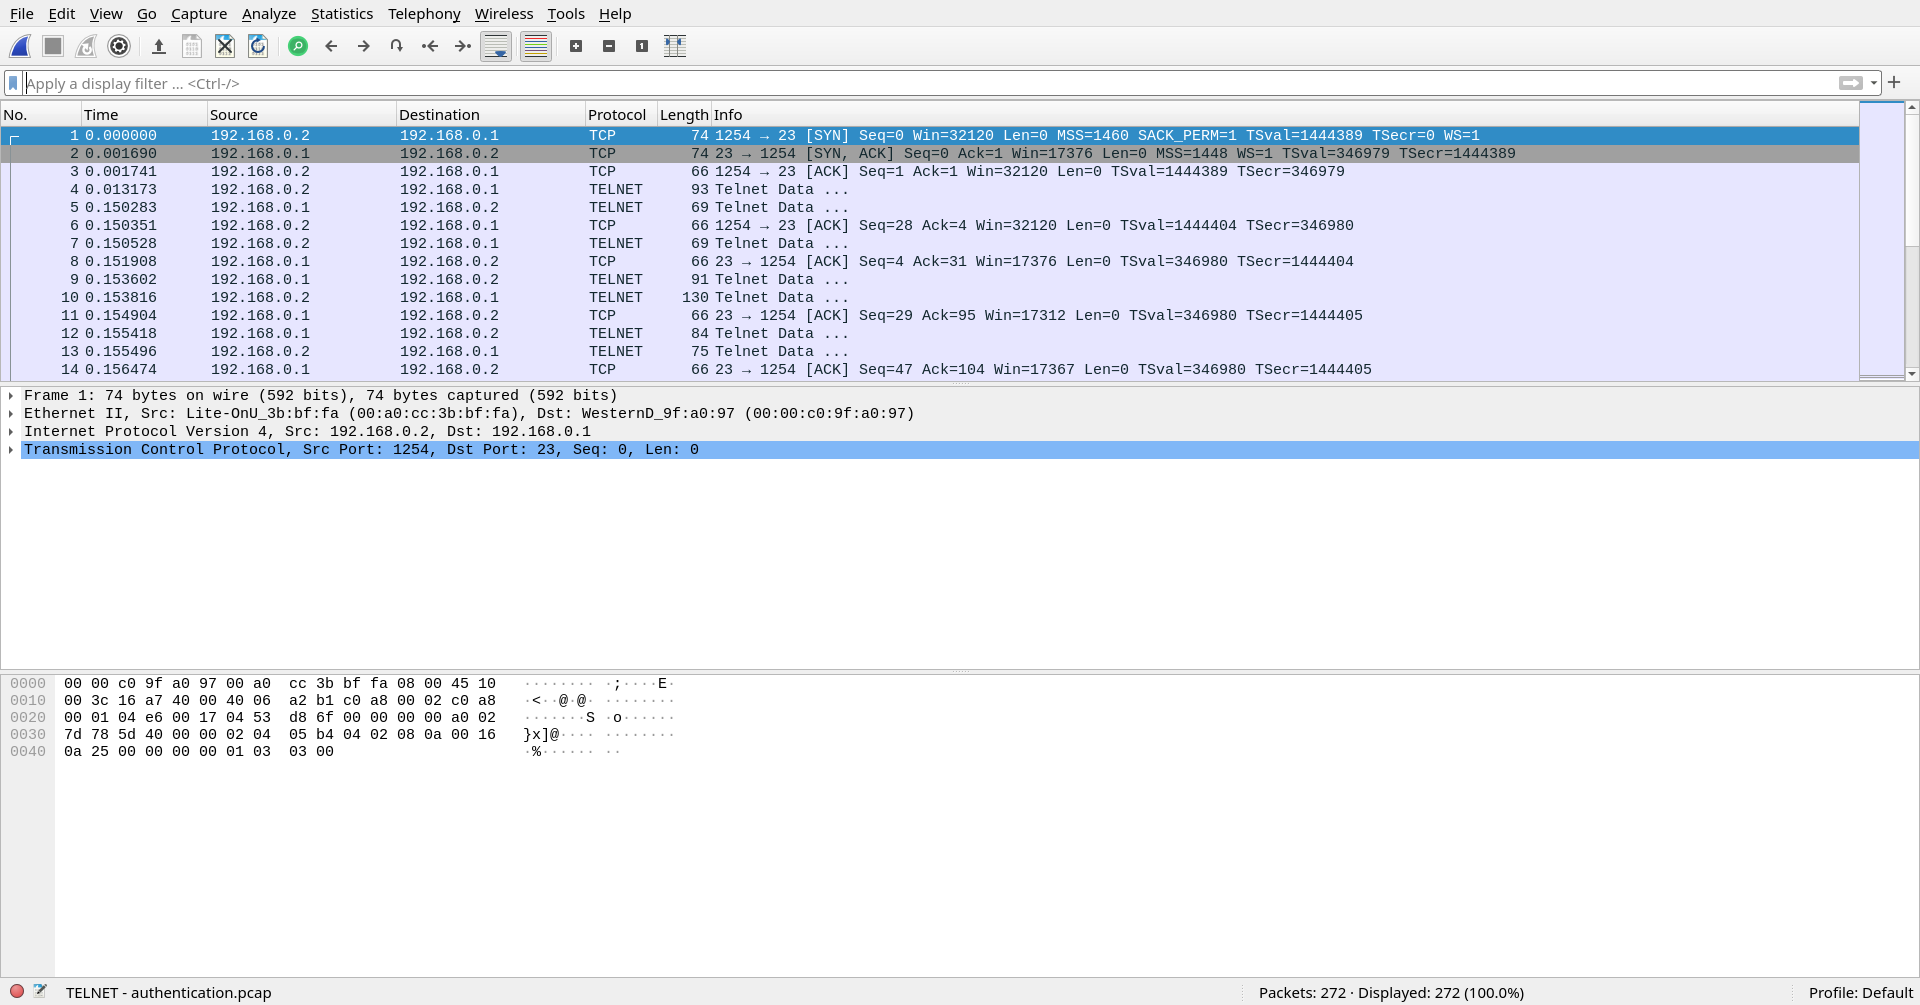Close this capture file icon
Viewport: 1920px width, 1005px height.
tap(225, 46)
